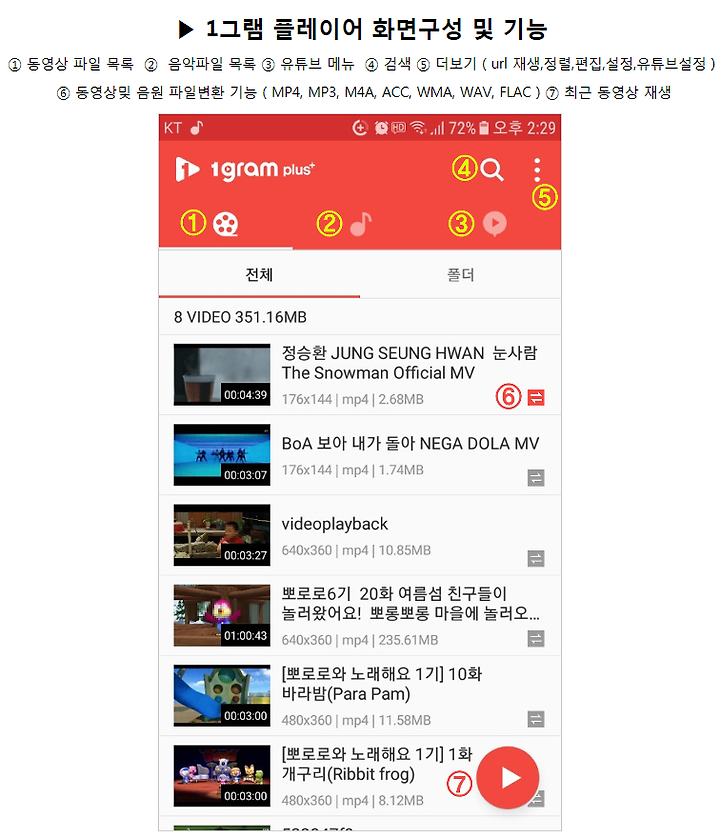Tap the 640x360 | mp4 | 10.85MB details
720x837 pixels.
click(356, 550)
